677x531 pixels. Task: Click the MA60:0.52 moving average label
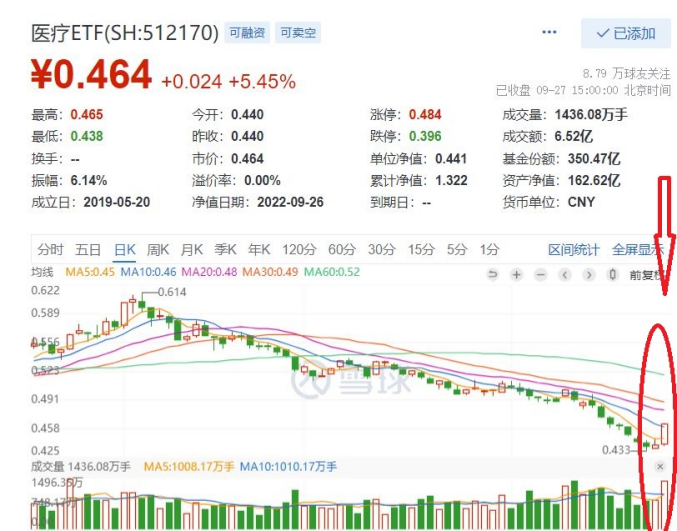click(332, 272)
